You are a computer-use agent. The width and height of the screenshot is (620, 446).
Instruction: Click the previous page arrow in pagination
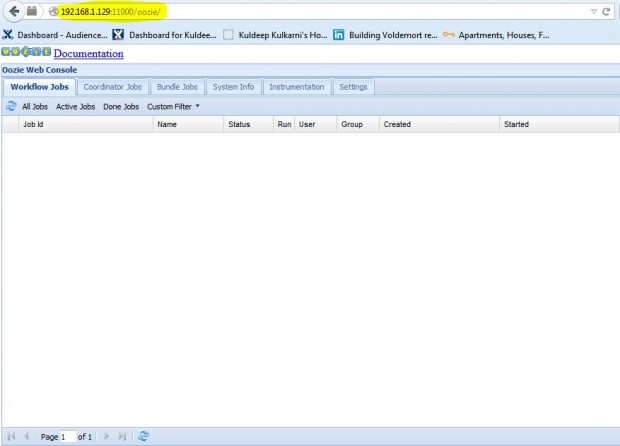tap(26, 437)
